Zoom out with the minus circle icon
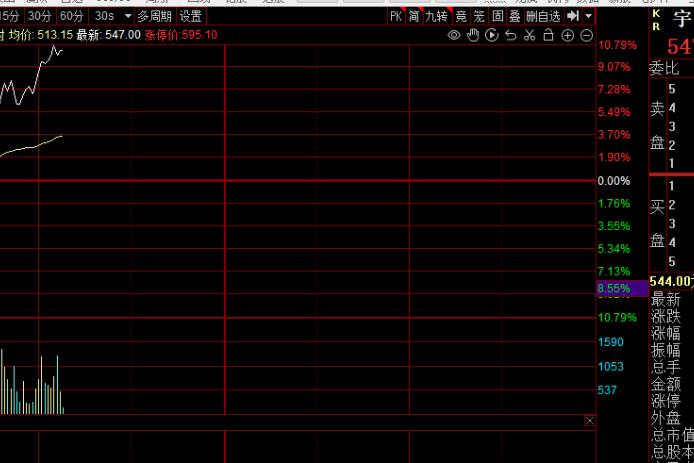The height and width of the screenshot is (463, 694). tap(586, 35)
